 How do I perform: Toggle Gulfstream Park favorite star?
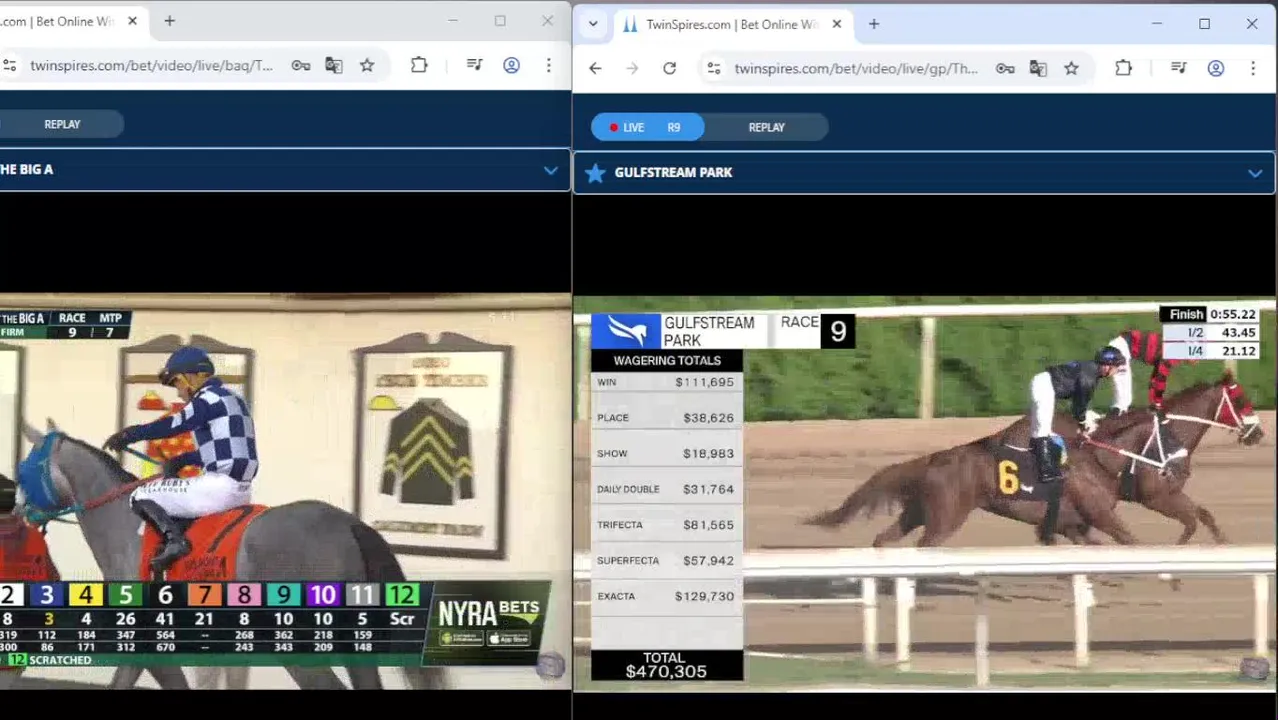pyautogui.click(x=595, y=173)
